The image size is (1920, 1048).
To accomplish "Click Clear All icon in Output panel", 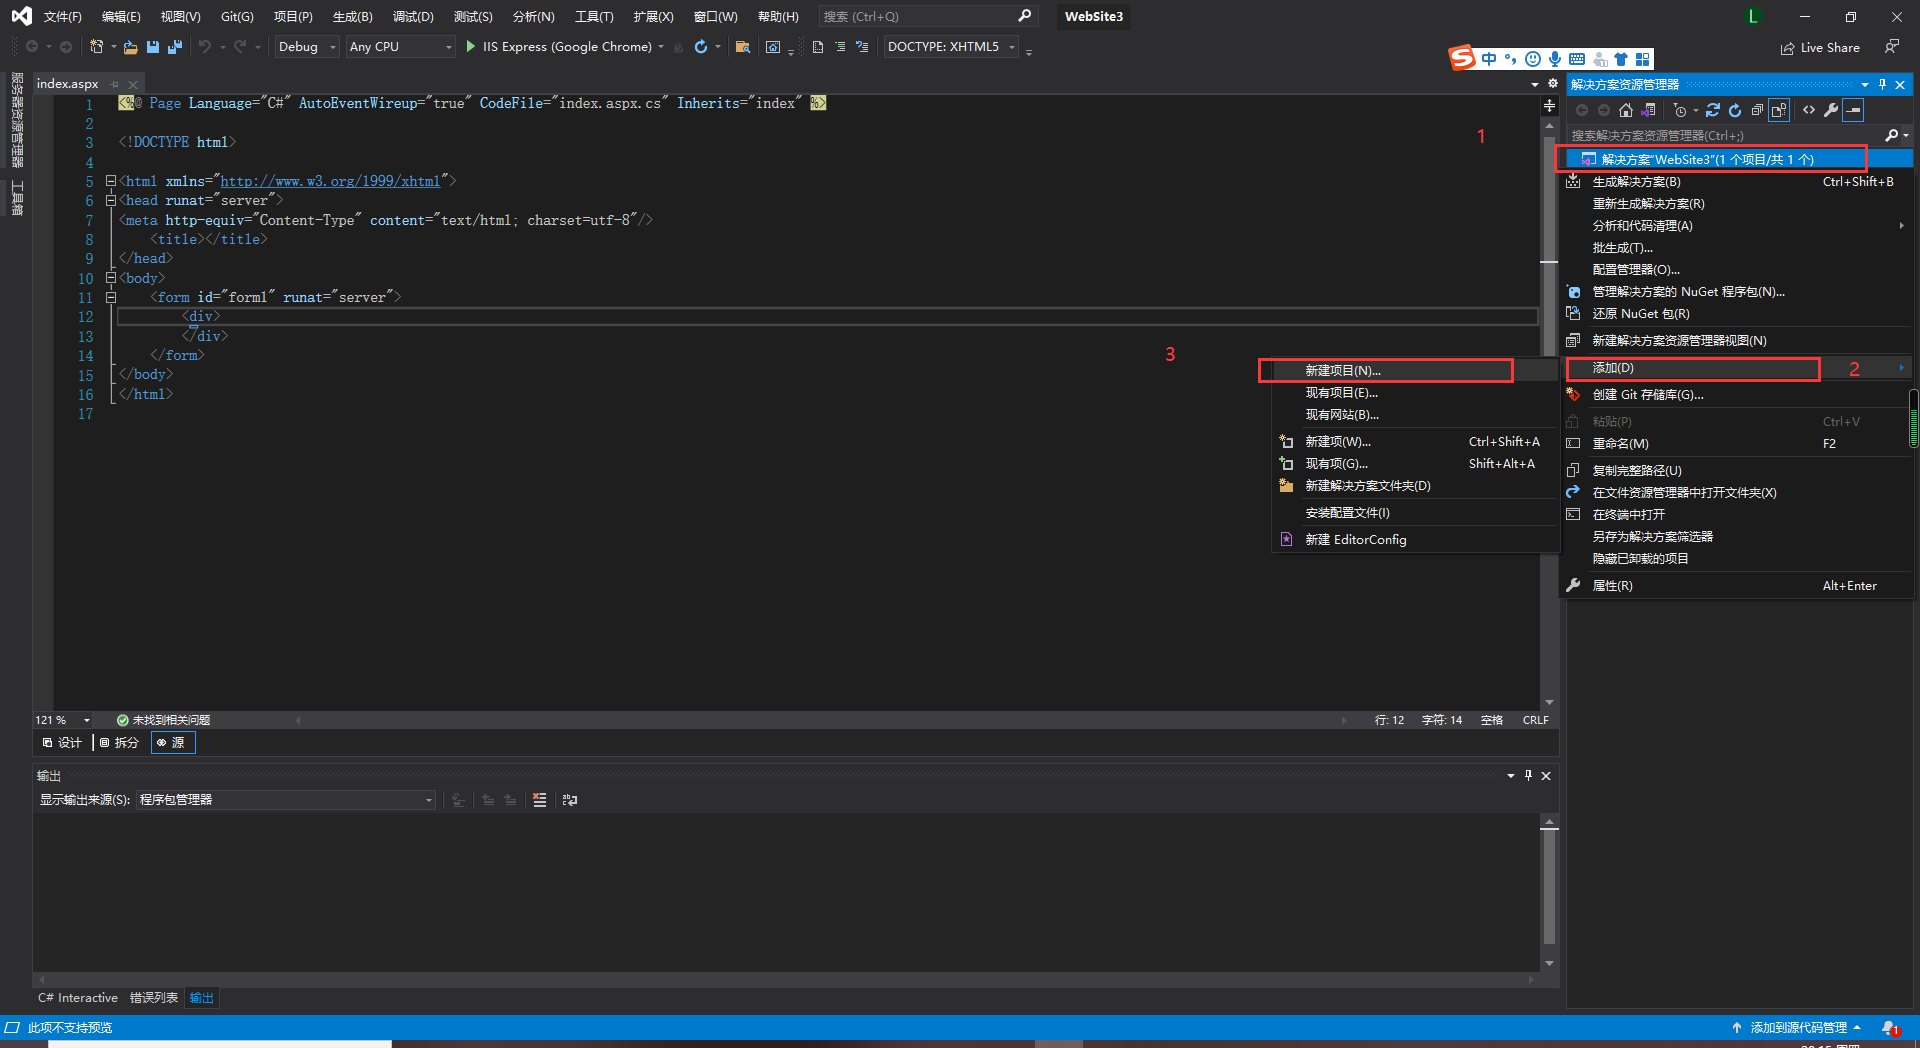I will coord(540,800).
